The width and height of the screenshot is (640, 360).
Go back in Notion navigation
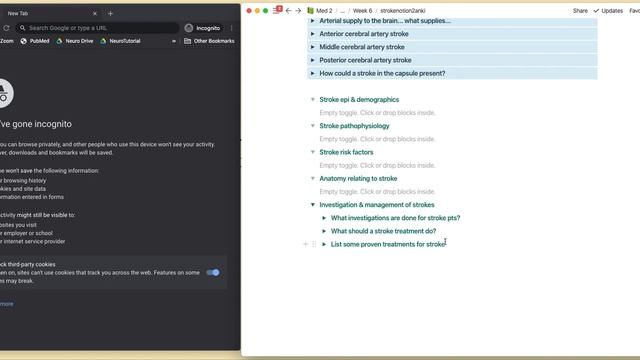click(289, 11)
